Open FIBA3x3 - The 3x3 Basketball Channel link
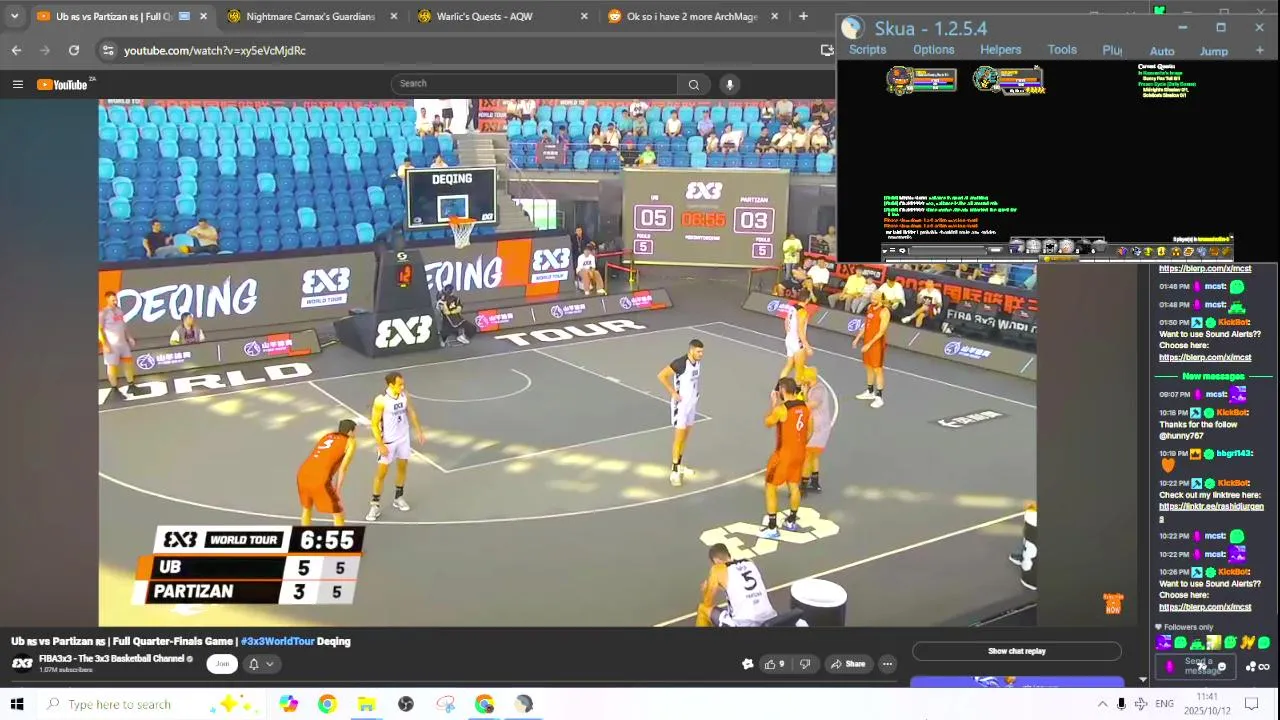 tap(112, 659)
